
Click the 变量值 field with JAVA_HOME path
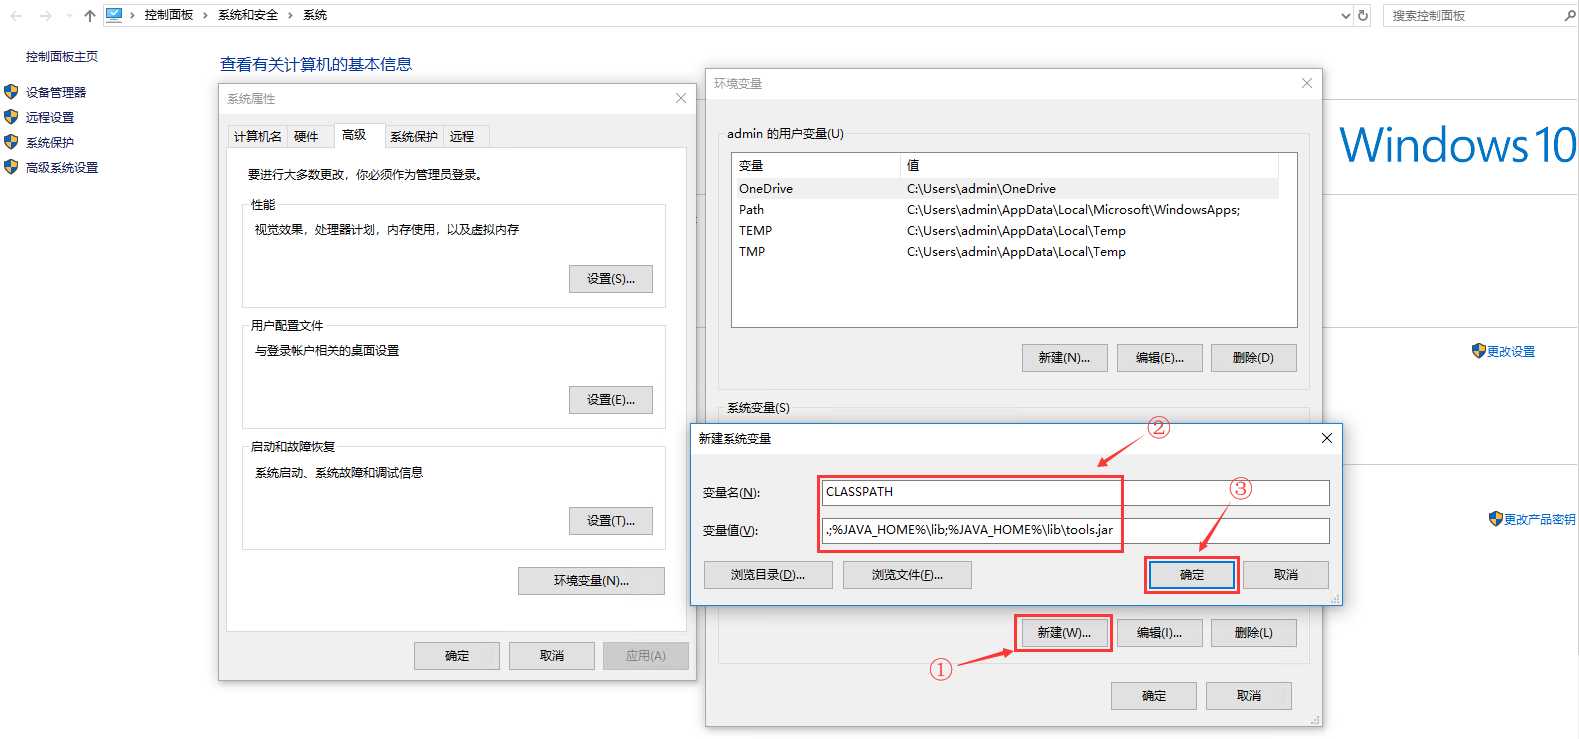[x=1076, y=530]
